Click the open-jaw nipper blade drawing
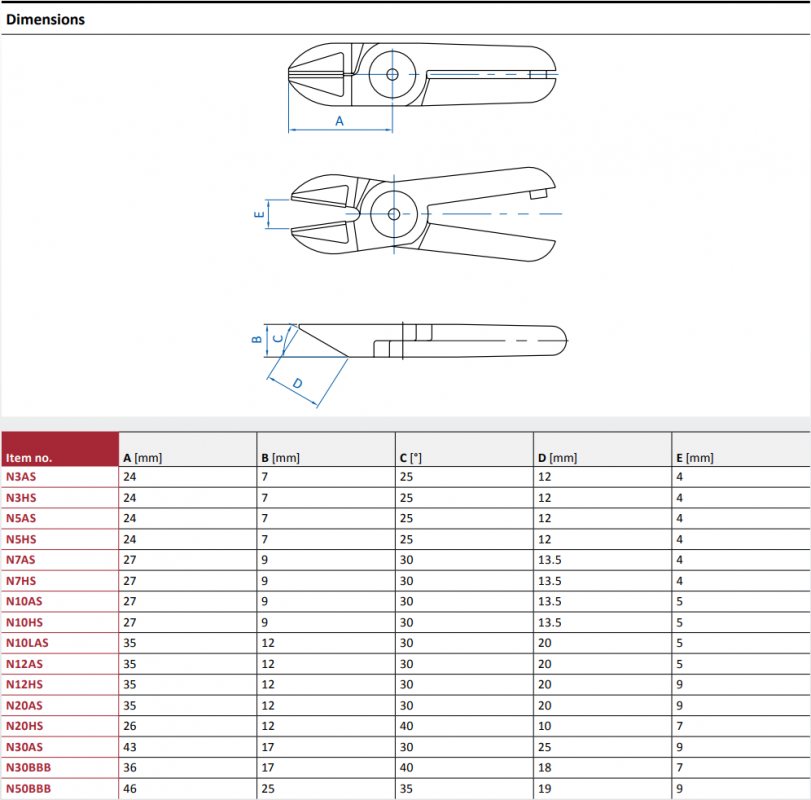The height and width of the screenshot is (800, 811). point(424,214)
